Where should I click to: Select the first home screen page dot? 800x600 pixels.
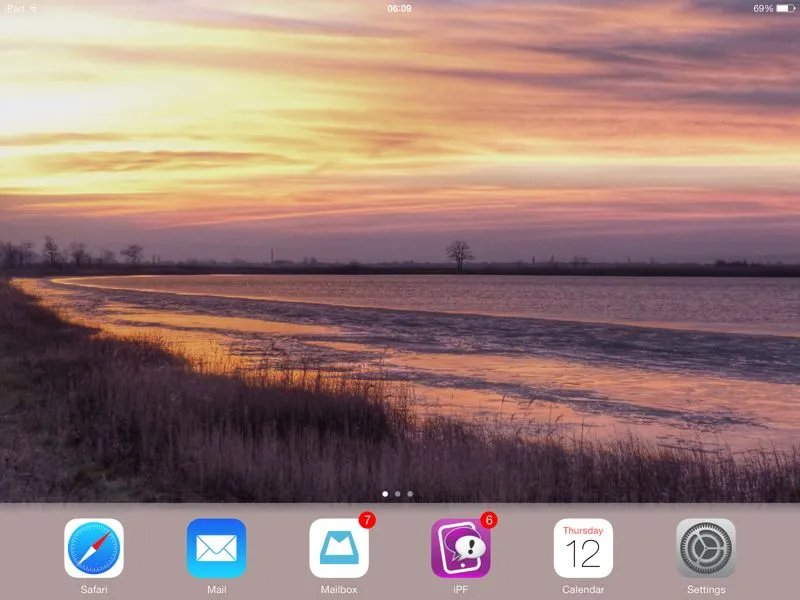click(x=386, y=494)
